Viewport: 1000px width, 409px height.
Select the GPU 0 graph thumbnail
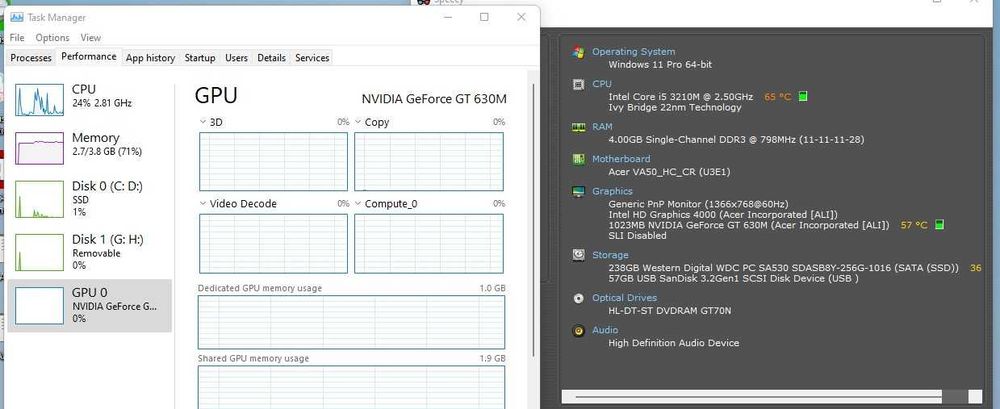40,305
